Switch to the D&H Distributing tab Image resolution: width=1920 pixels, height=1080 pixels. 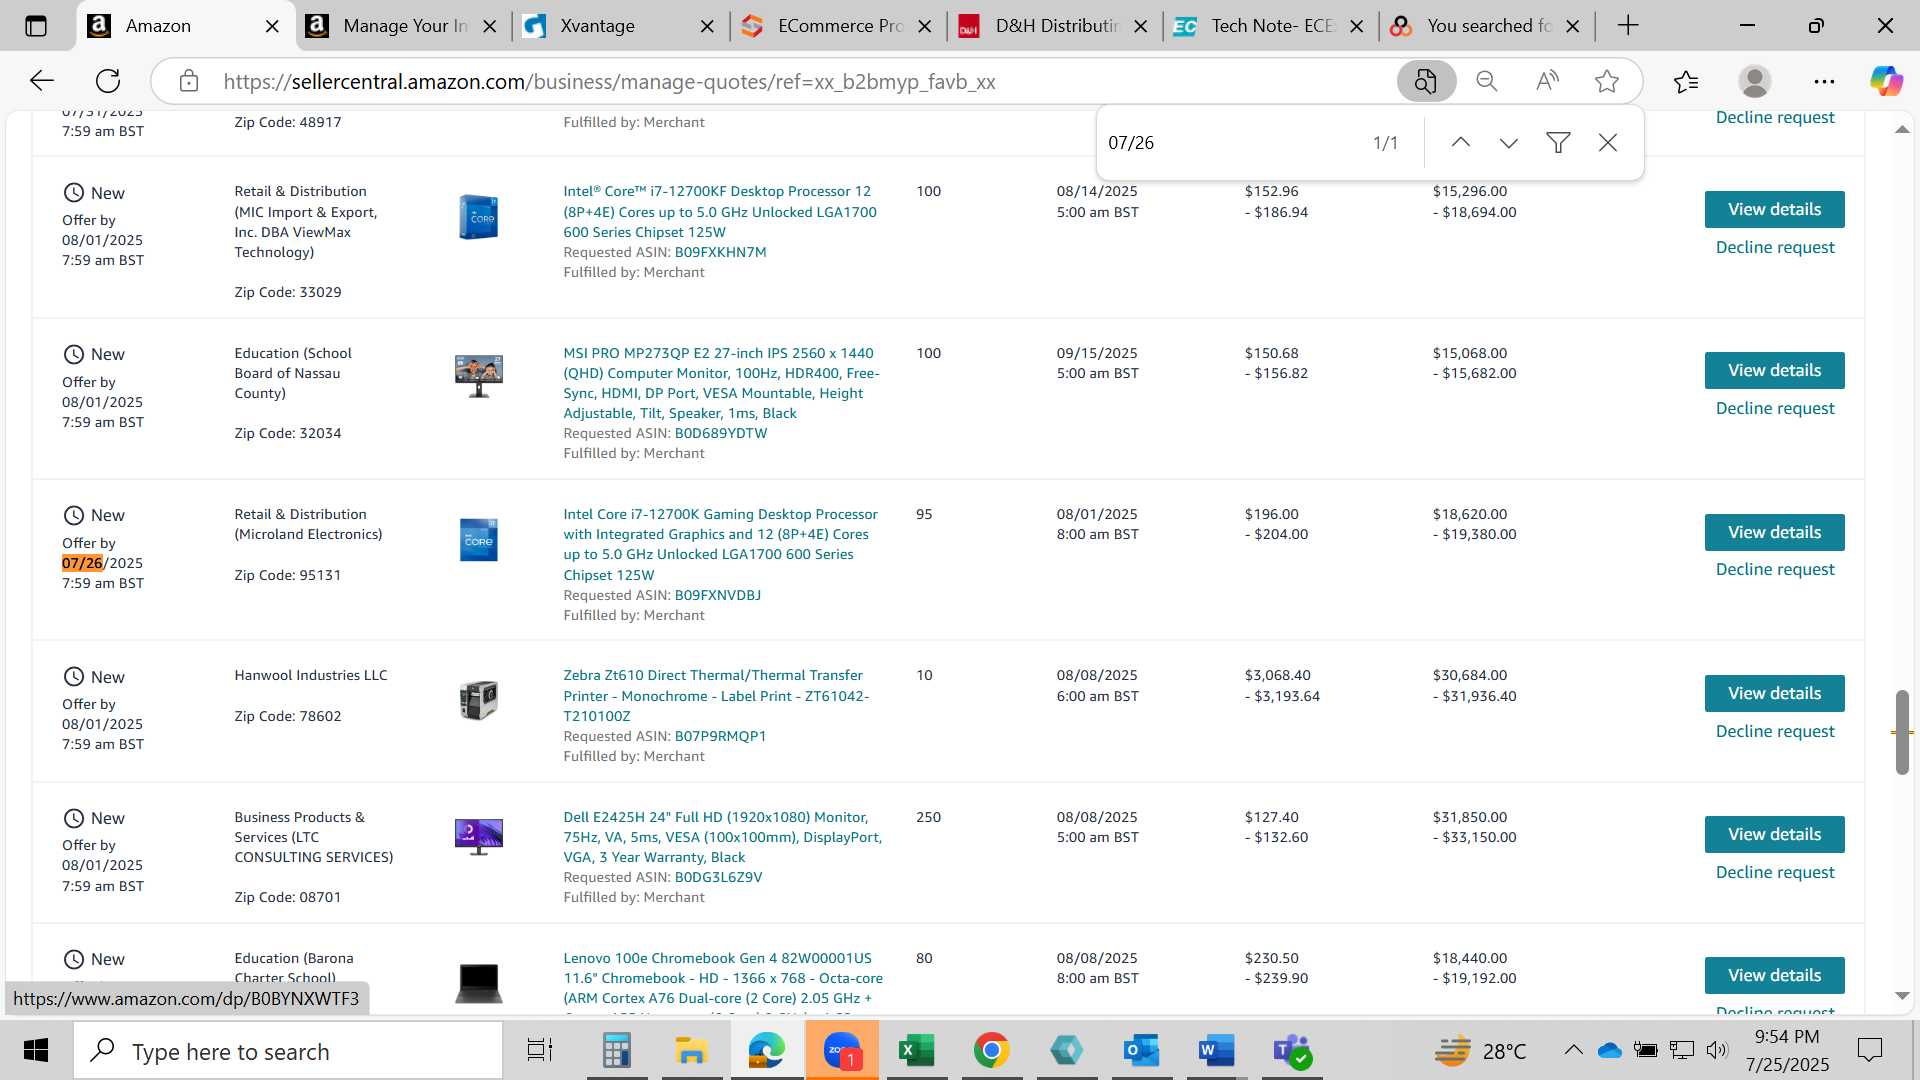click(1055, 26)
